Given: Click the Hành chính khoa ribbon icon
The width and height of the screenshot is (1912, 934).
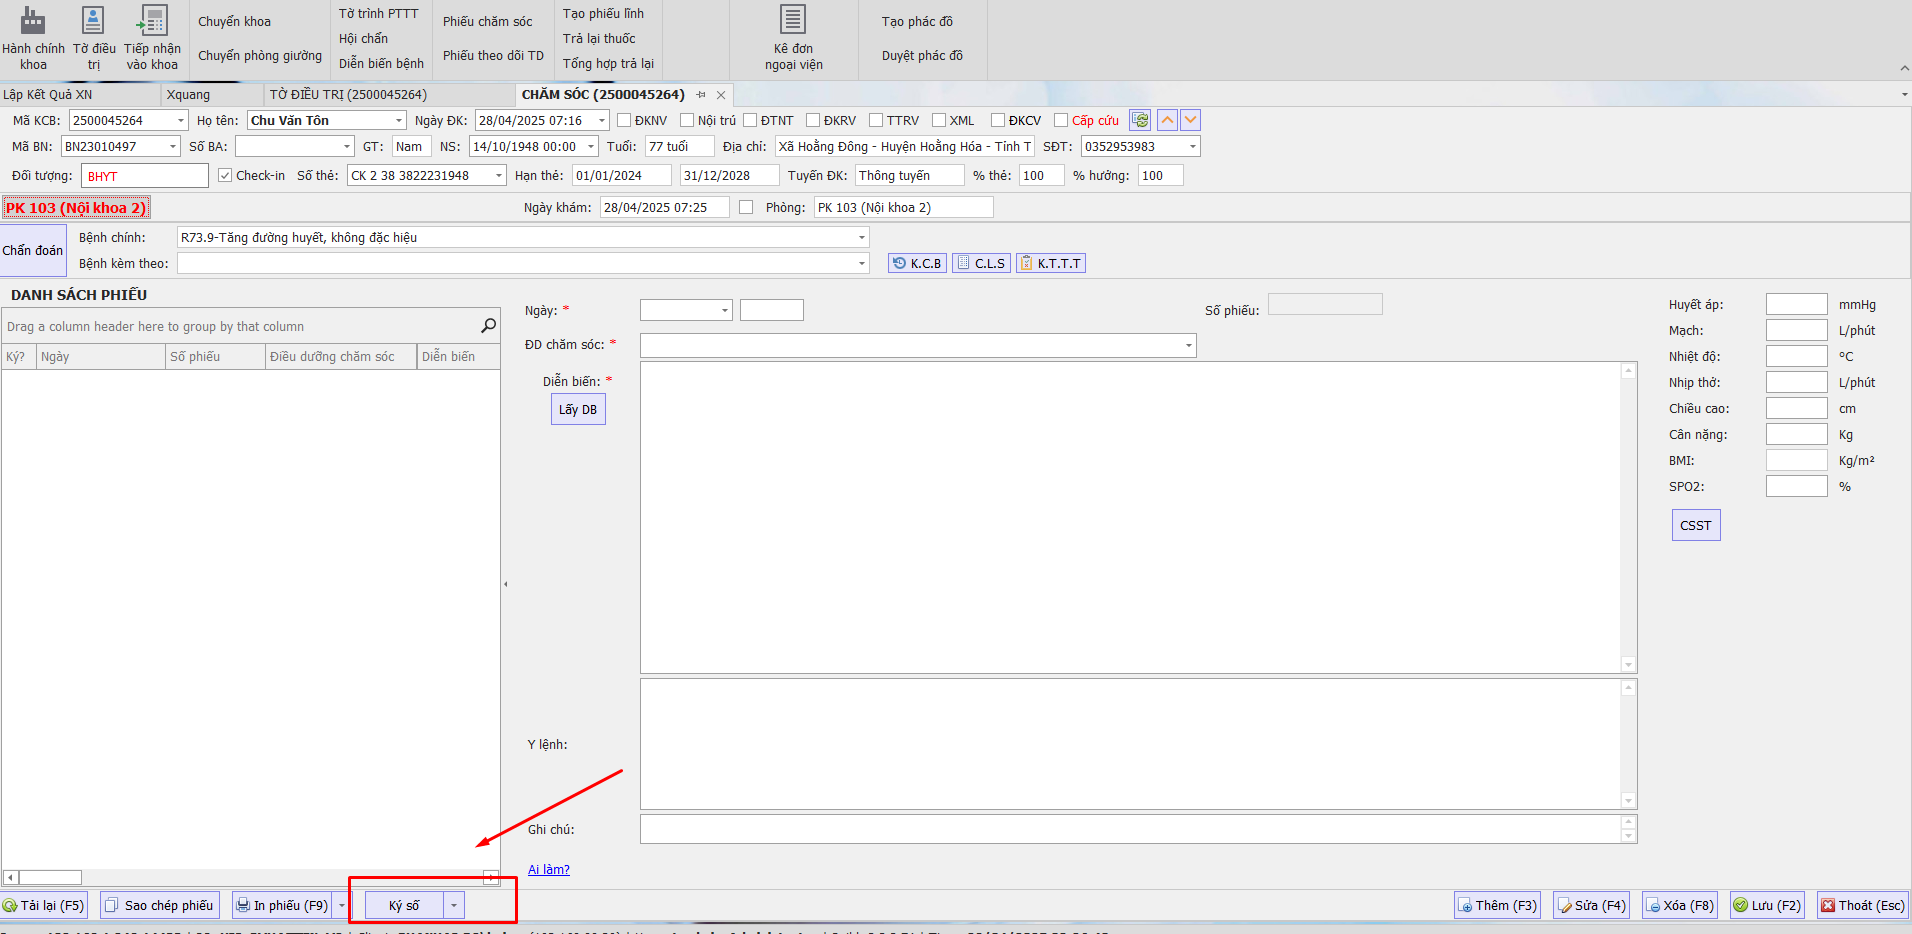Looking at the screenshot, I should tap(33, 22).
